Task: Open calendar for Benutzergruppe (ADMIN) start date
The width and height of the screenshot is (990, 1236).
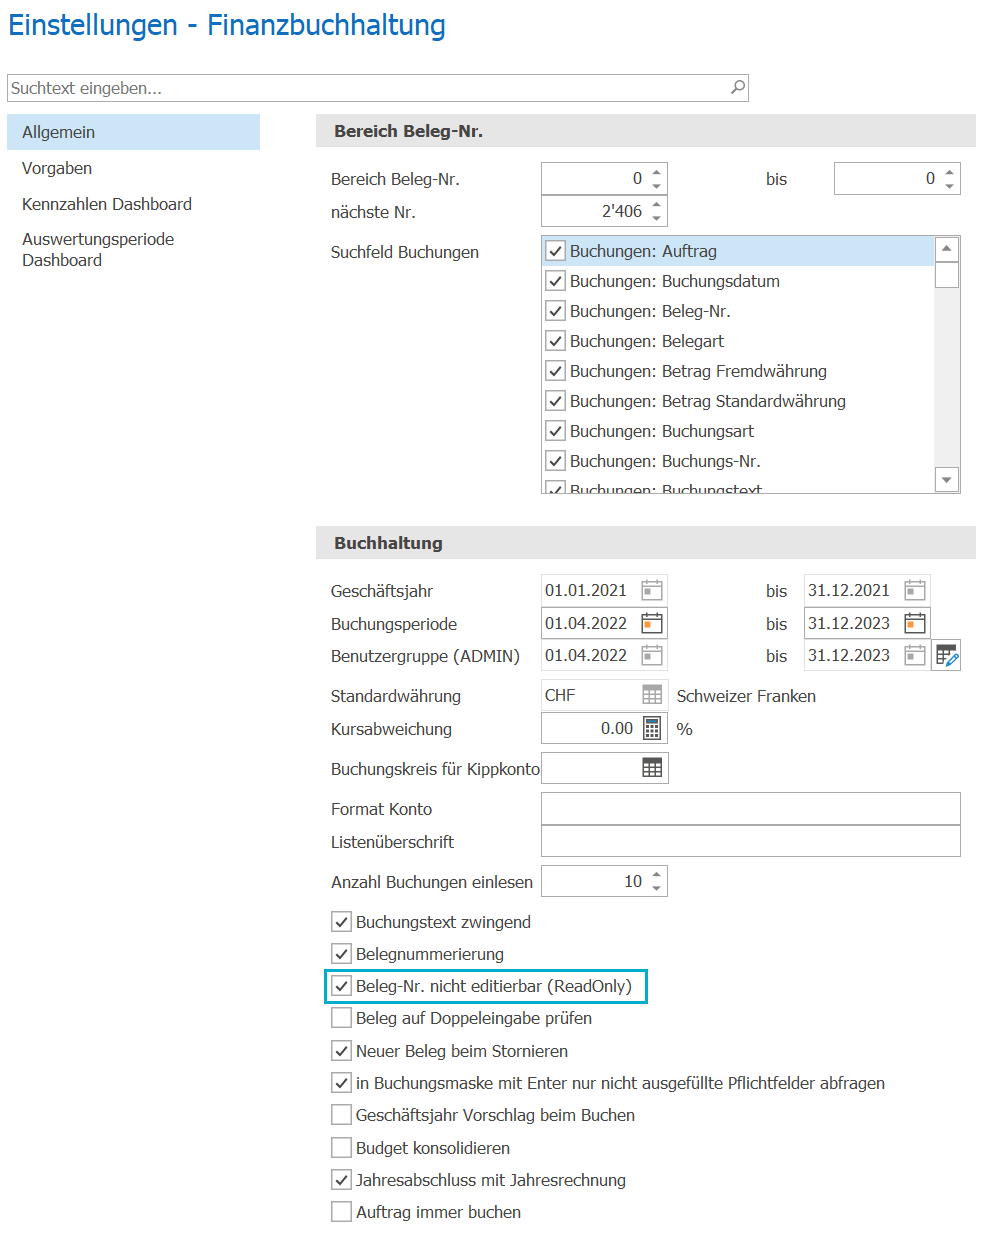Action: 652,655
